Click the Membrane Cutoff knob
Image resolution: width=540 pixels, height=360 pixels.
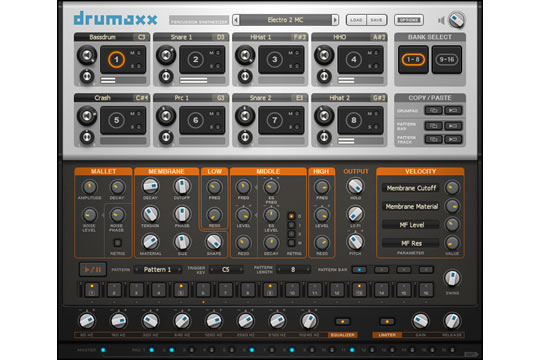click(x=182, y=186)
